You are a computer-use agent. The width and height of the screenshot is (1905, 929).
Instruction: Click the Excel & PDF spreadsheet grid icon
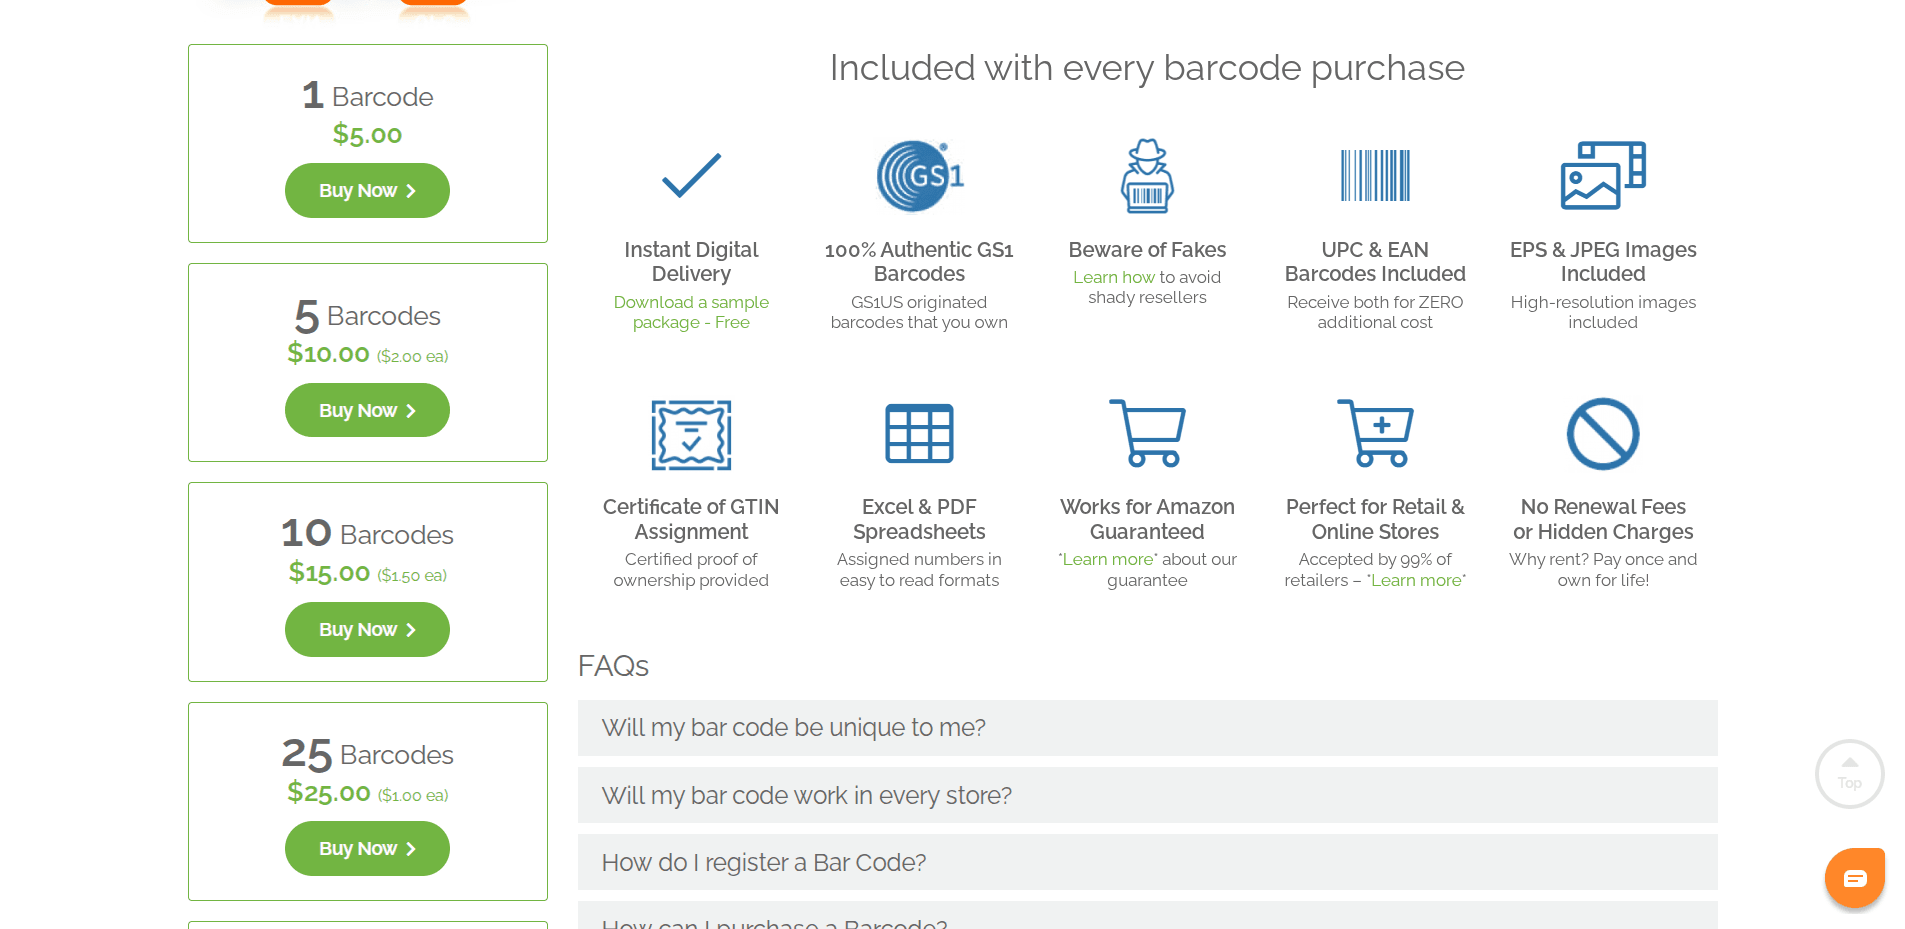pos(919,434)
